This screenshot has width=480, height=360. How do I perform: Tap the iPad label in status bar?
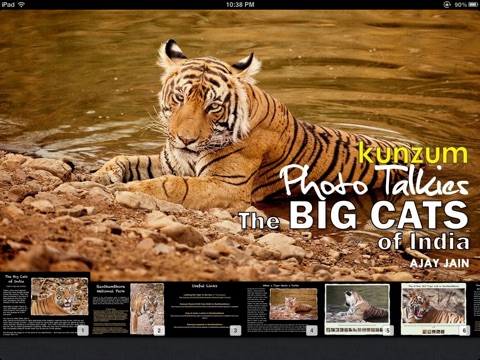click(x=8, y=4)
